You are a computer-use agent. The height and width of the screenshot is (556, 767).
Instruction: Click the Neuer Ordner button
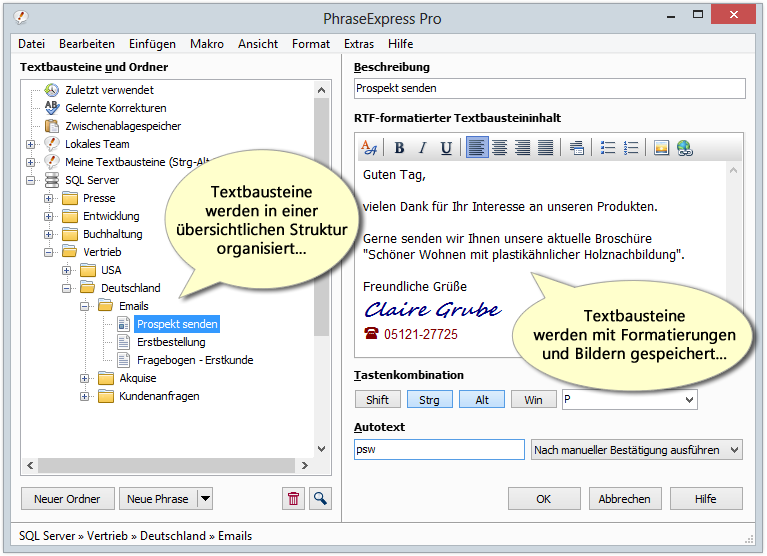[68, 499]
